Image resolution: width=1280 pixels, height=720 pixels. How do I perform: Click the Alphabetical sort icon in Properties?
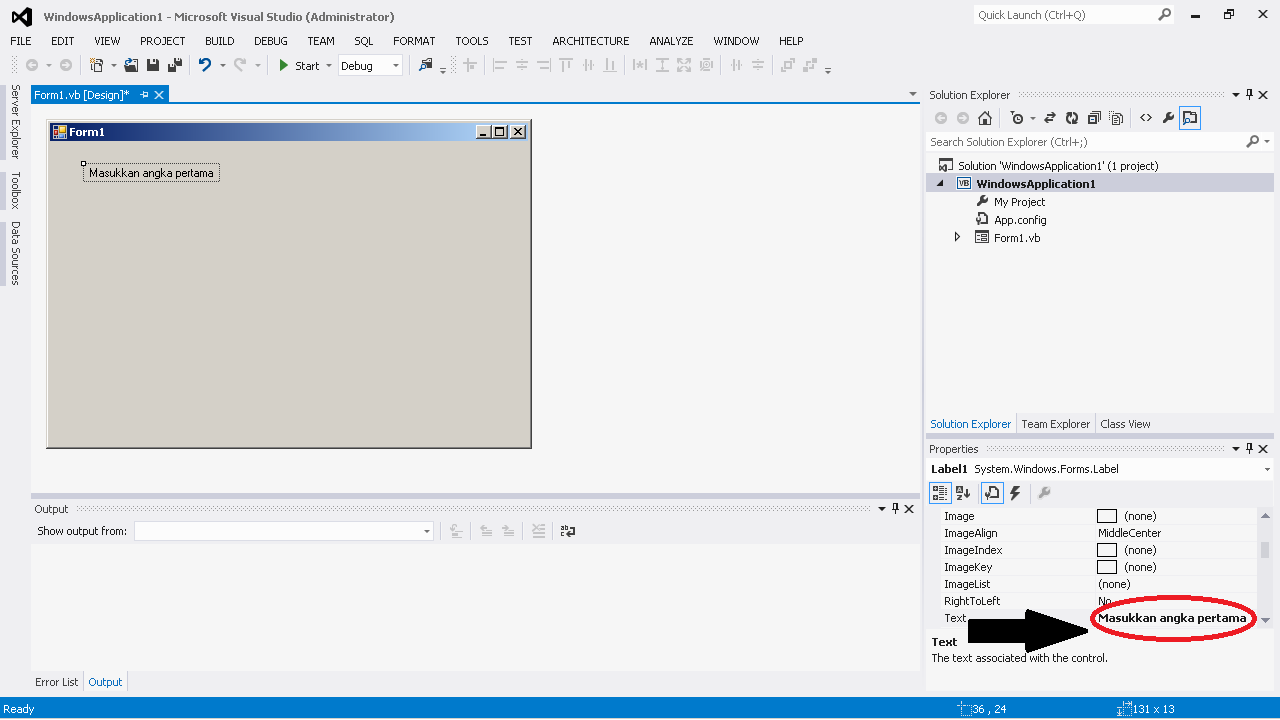962,493
